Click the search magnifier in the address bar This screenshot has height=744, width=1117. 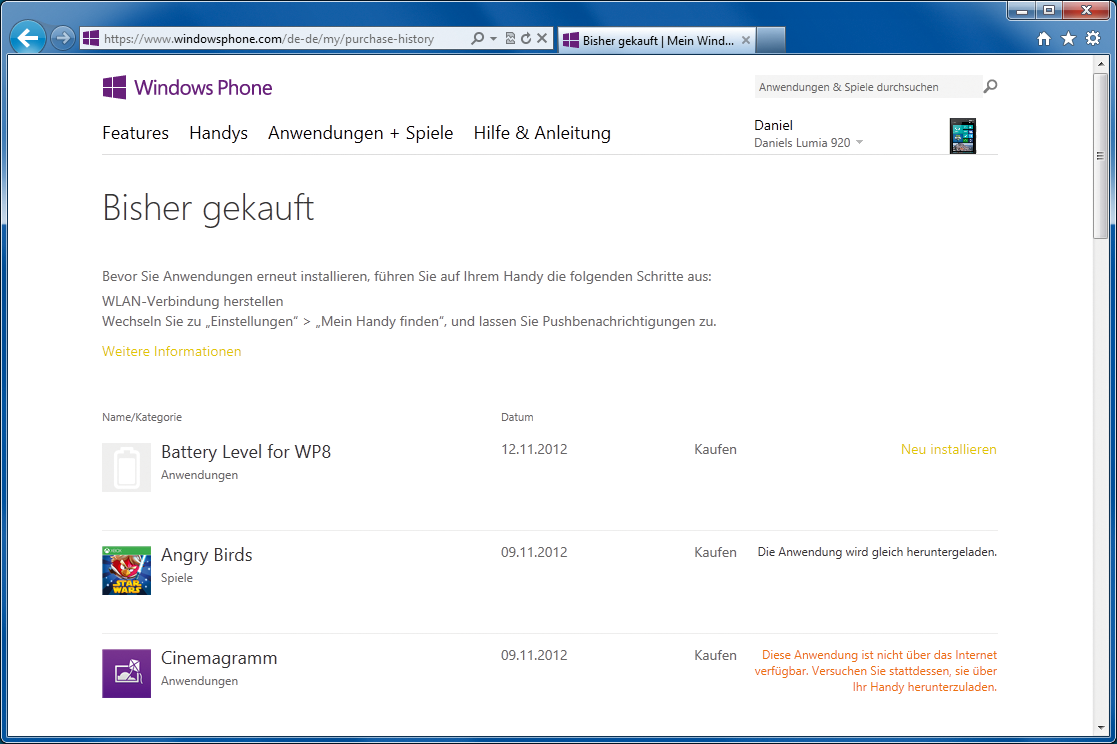pyautogui.click(x=477, y=38)
